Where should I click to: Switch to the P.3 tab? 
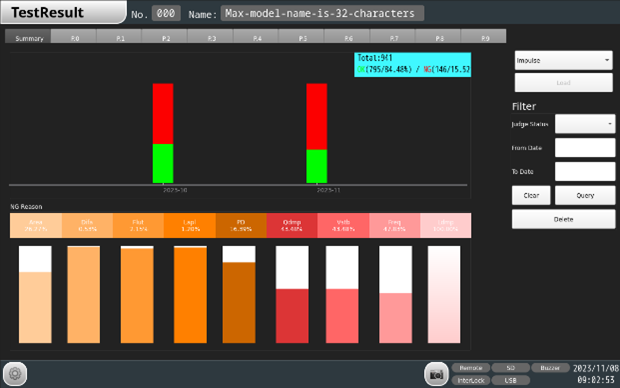tap(212, 36)
